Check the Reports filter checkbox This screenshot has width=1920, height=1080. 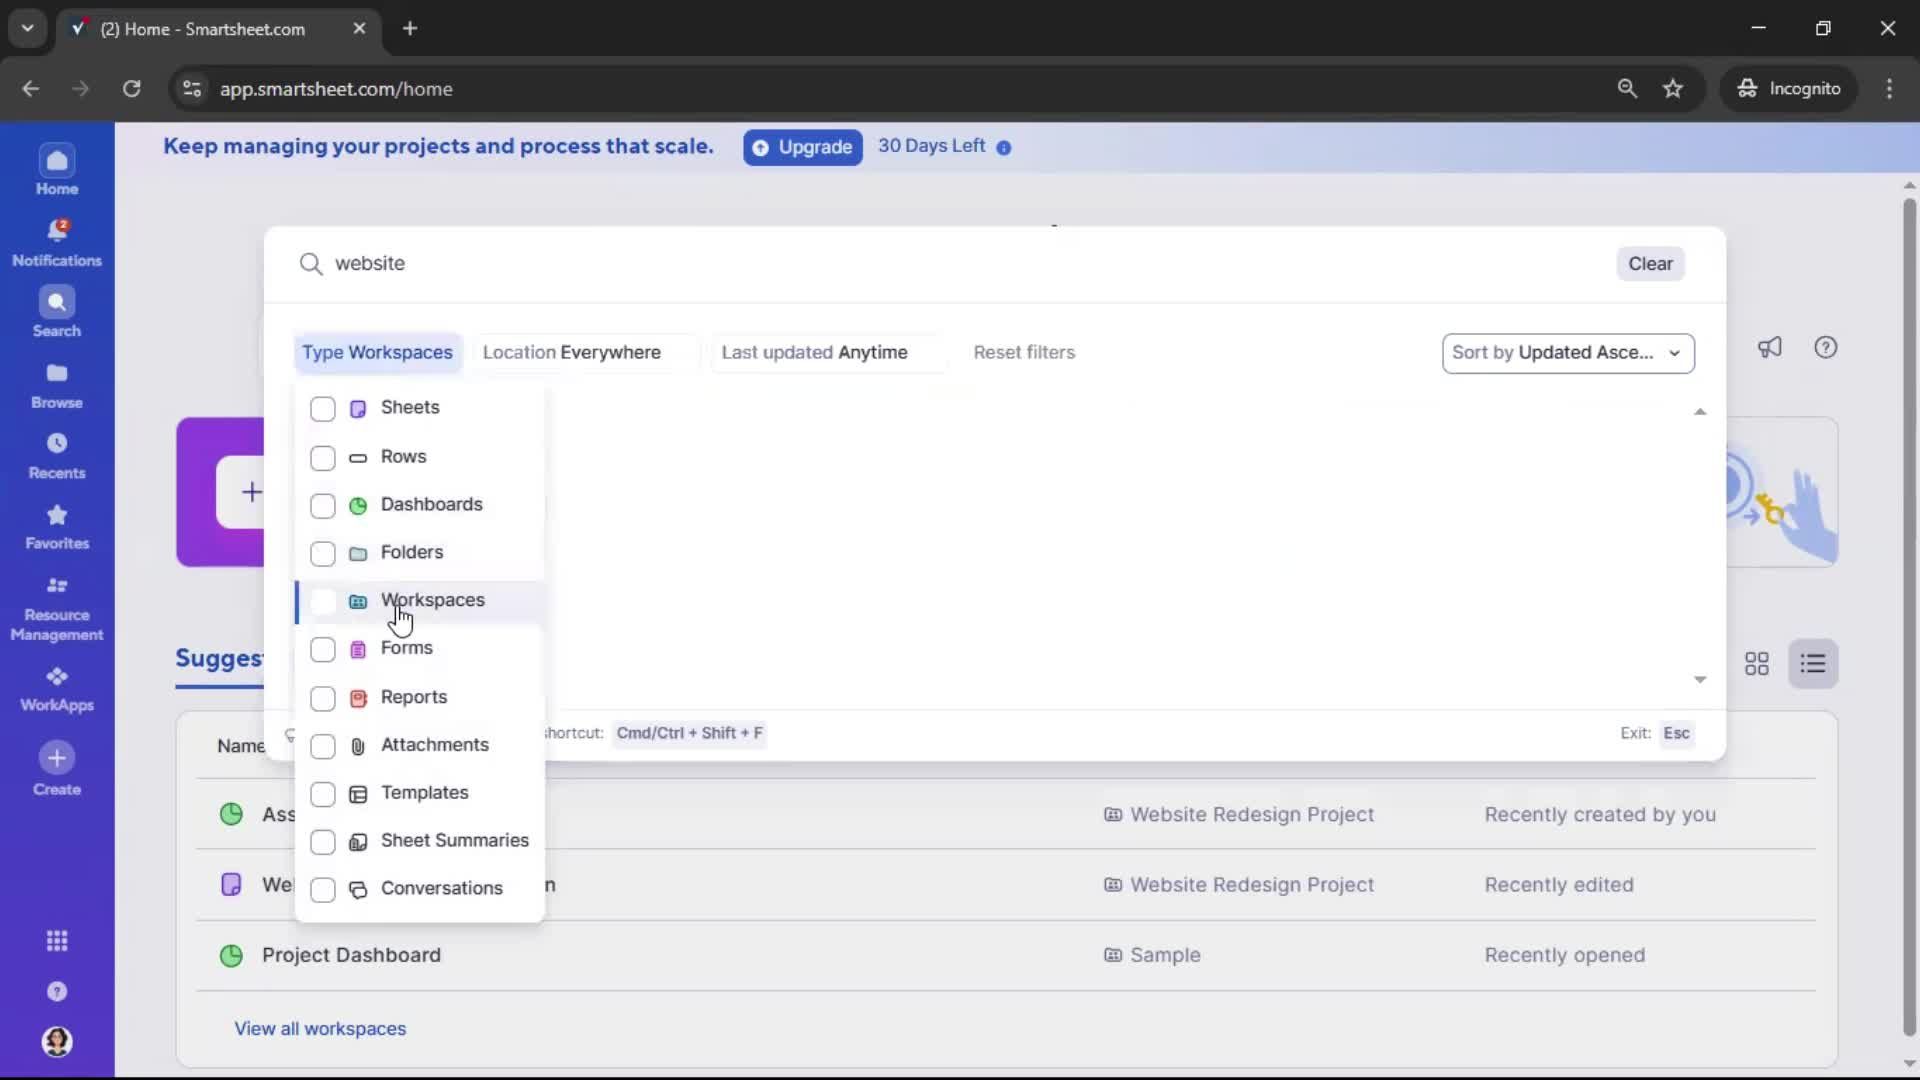(322, 699)
